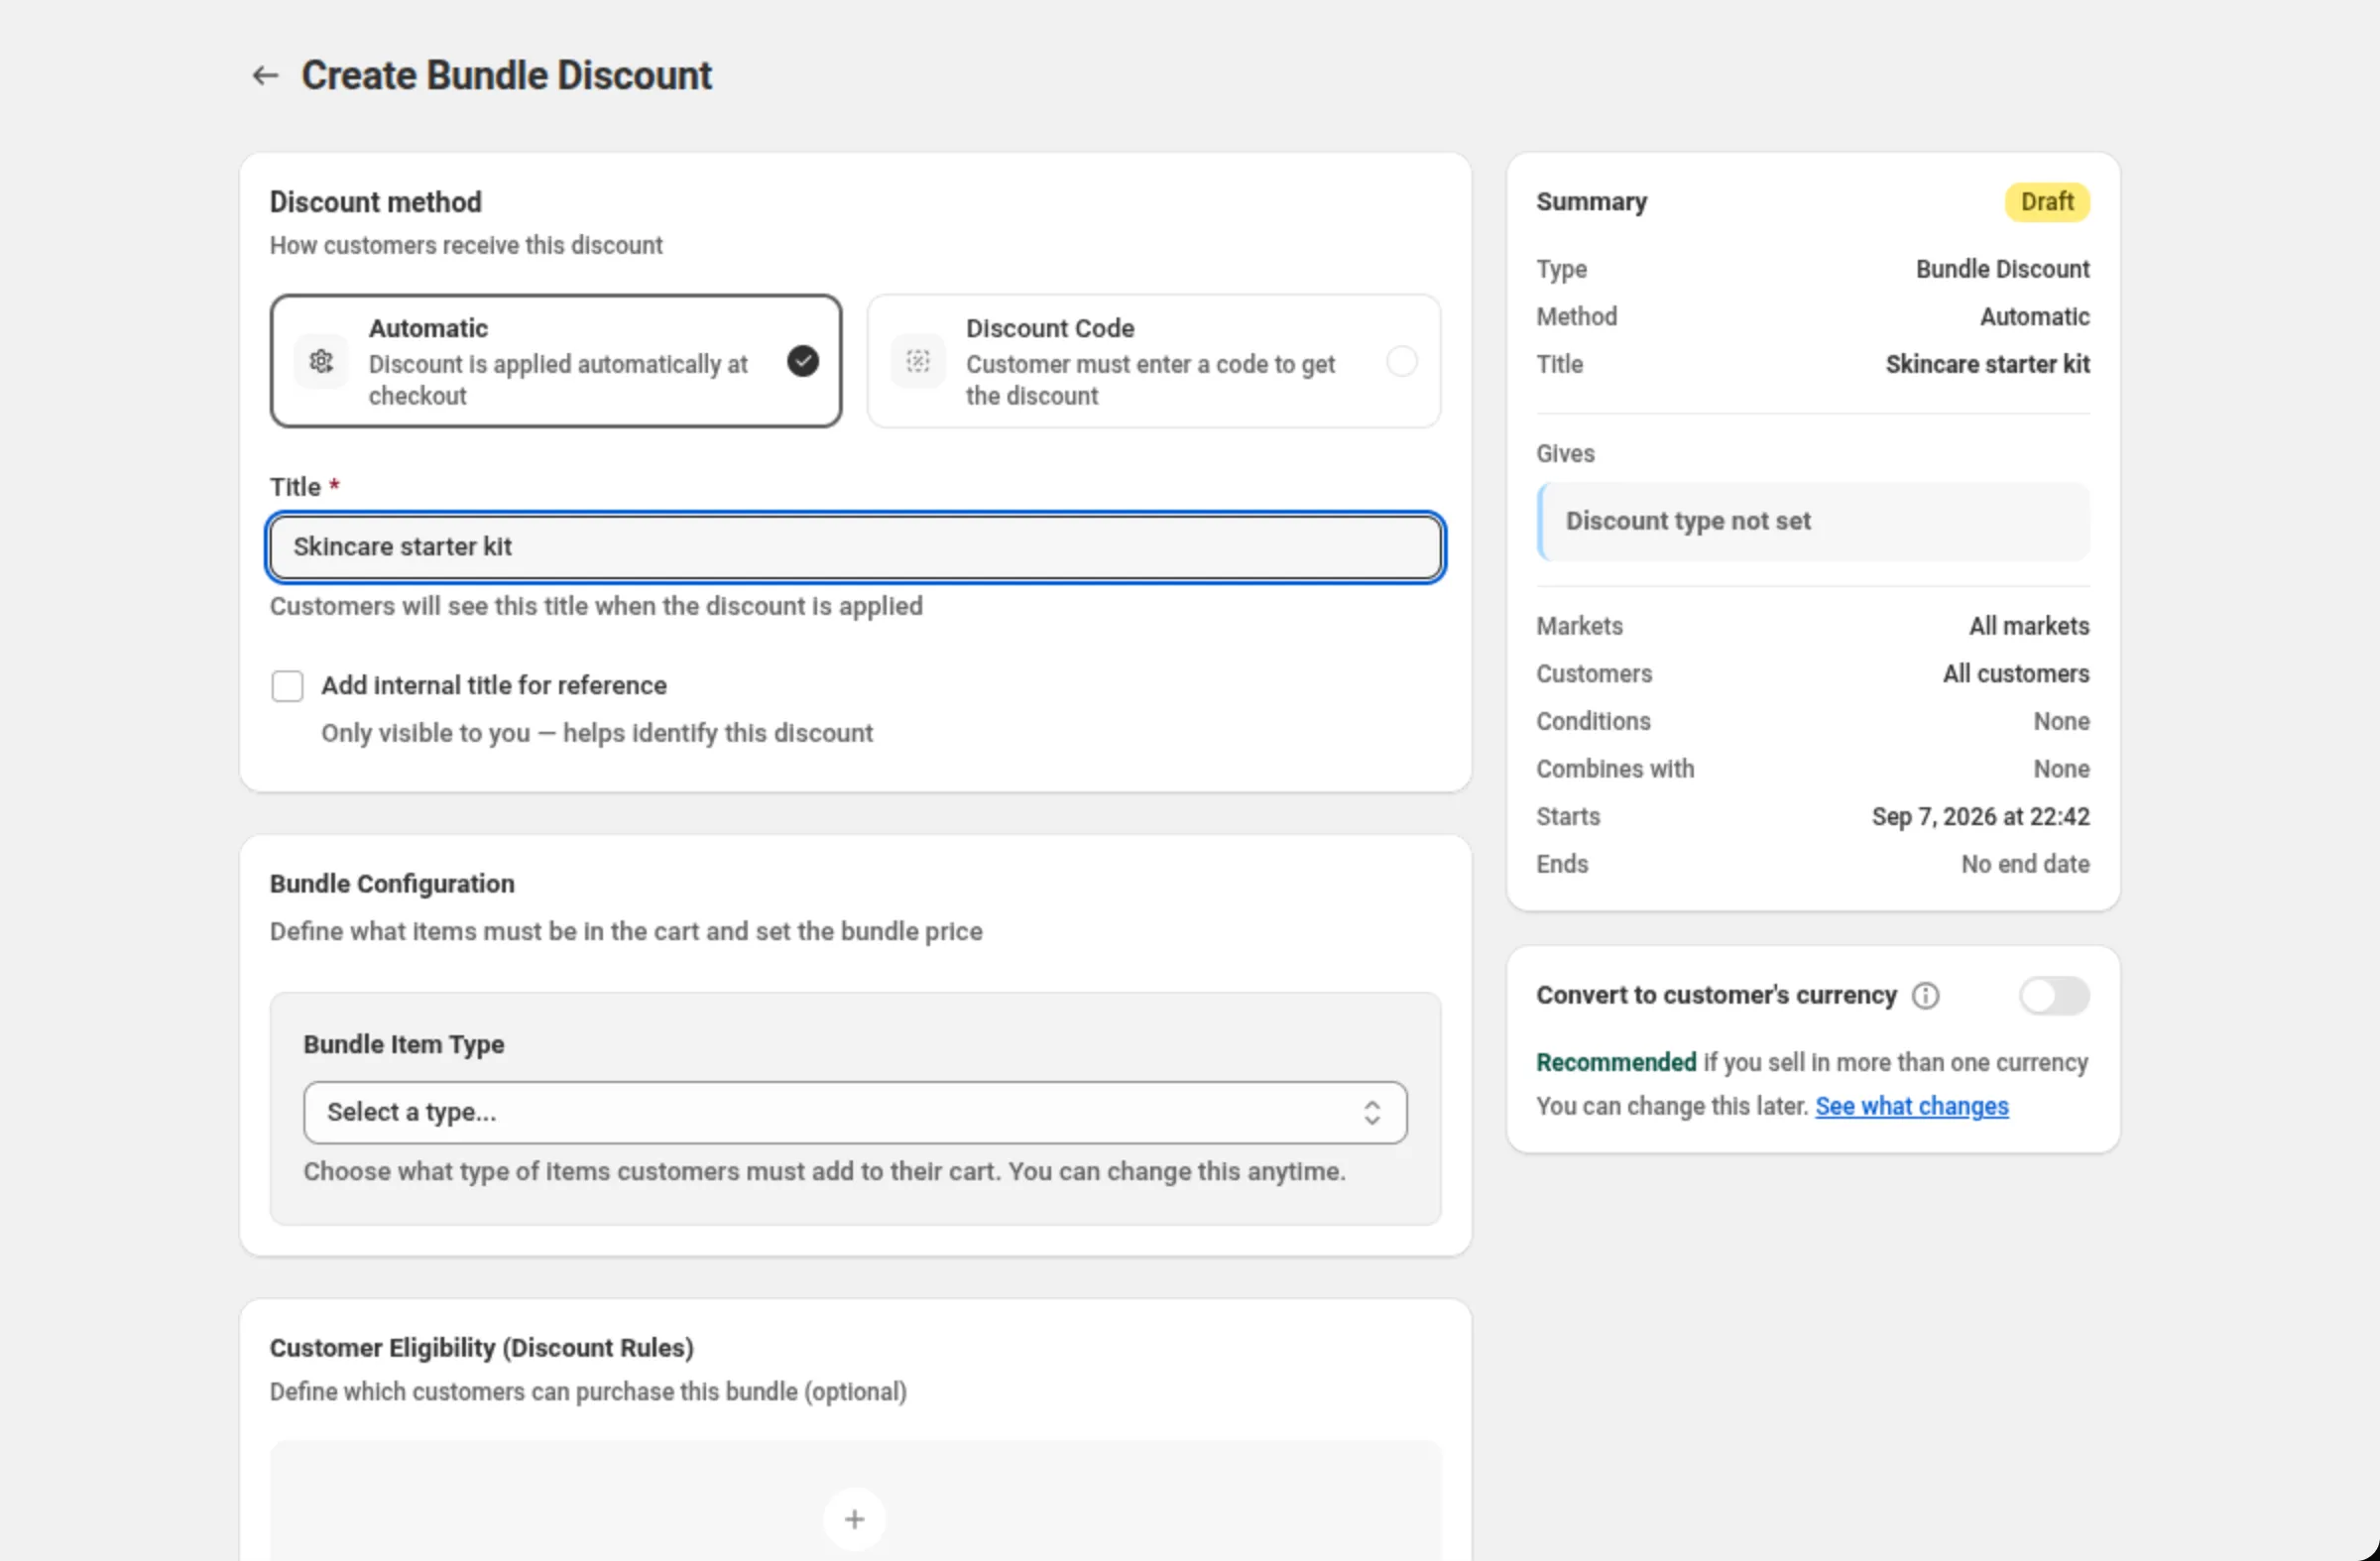Screen dimensions: 2380x1561
Task: Click the Title input field
Action: [855, 547]
